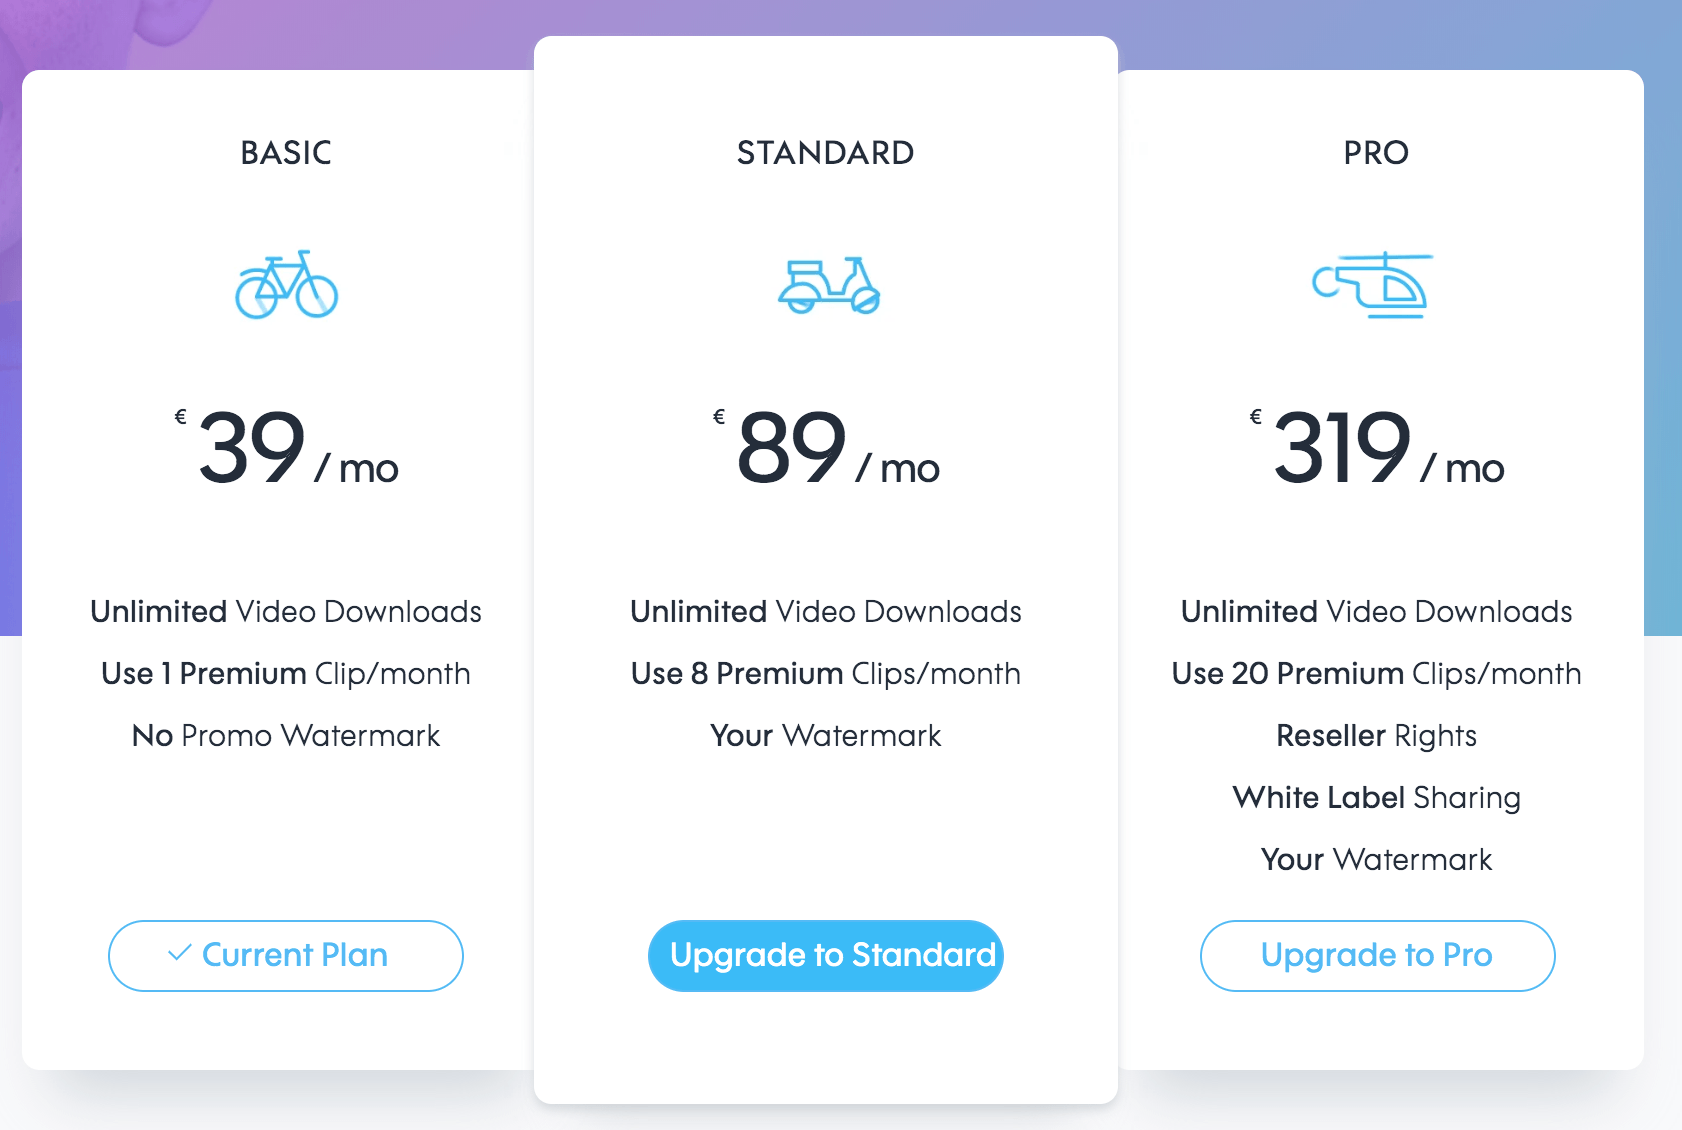Screen dimensions: 1682x1130
Task: Click the bicycle icon on the Basic plan
Action: (286, 285)
